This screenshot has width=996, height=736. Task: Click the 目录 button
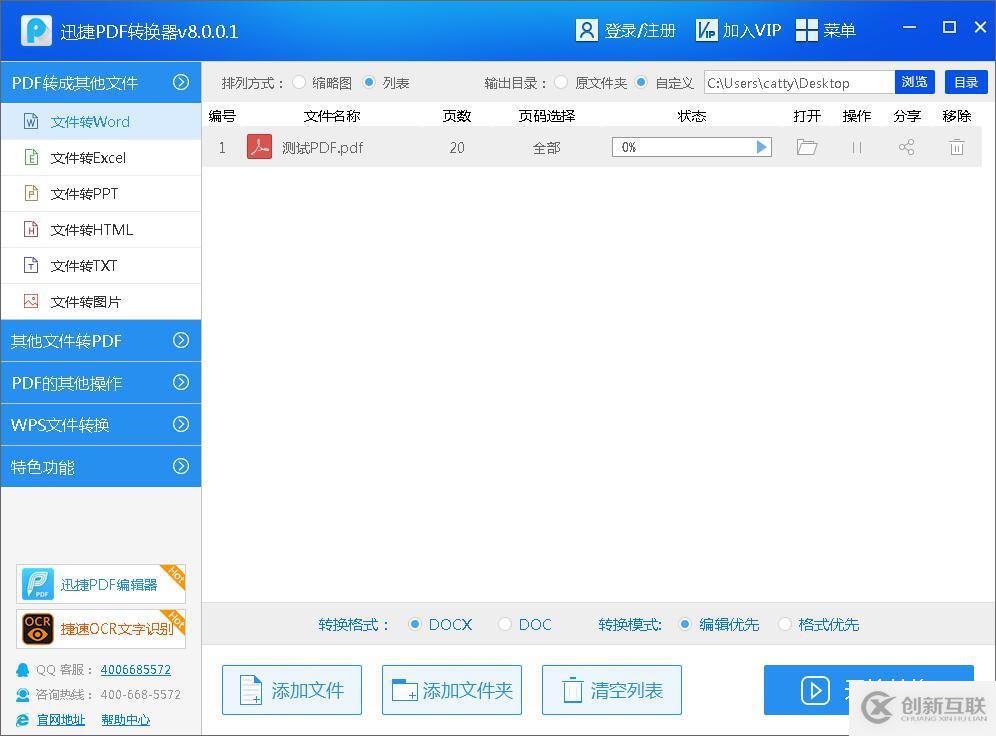coord(966,82)
